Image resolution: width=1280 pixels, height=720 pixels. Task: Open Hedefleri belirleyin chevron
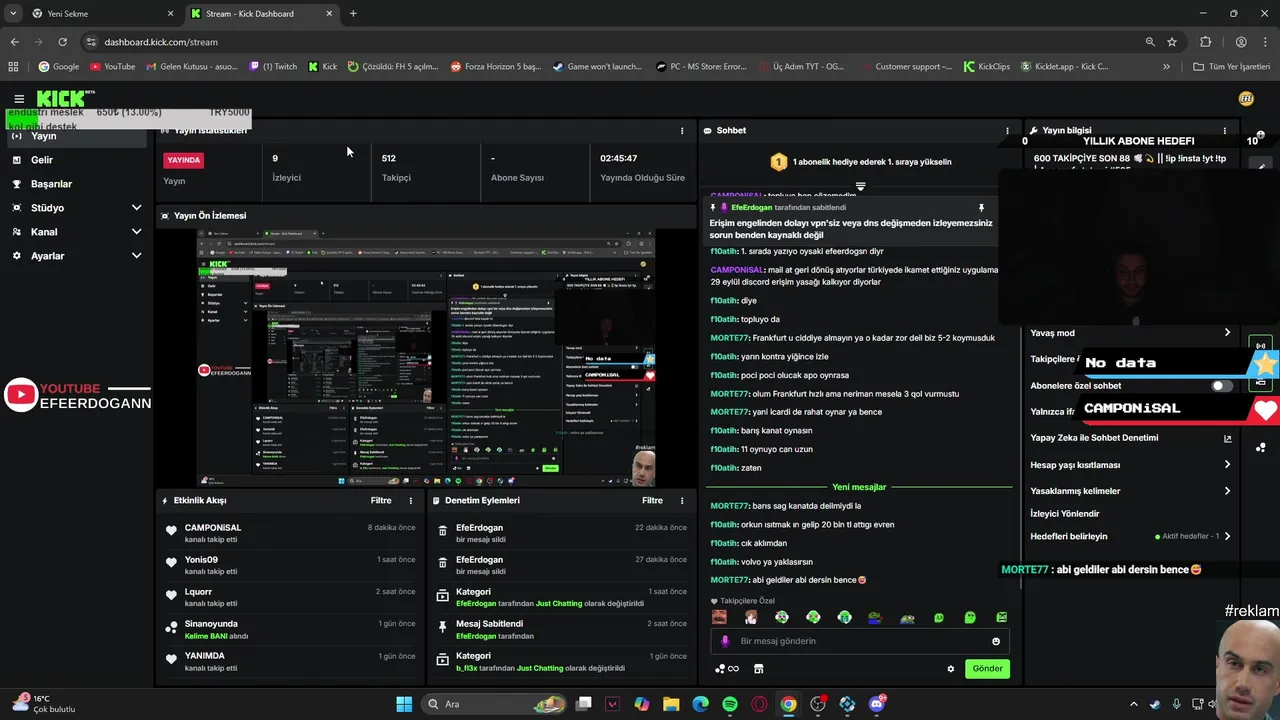[1227, 537]
